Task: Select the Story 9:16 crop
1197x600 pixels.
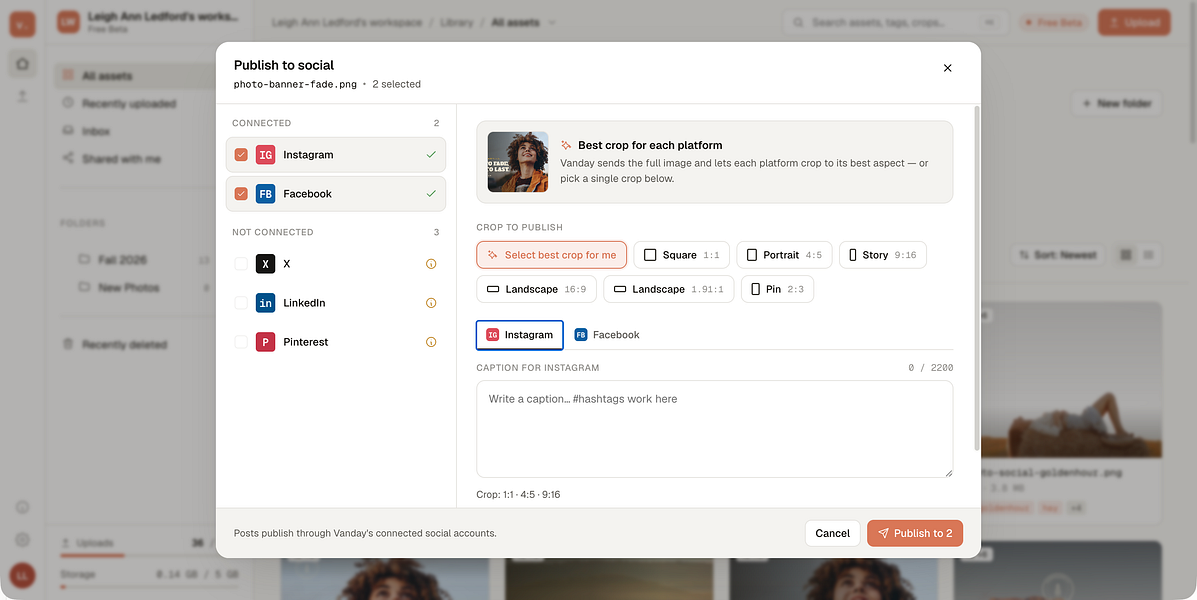Action: click(882, 255)
